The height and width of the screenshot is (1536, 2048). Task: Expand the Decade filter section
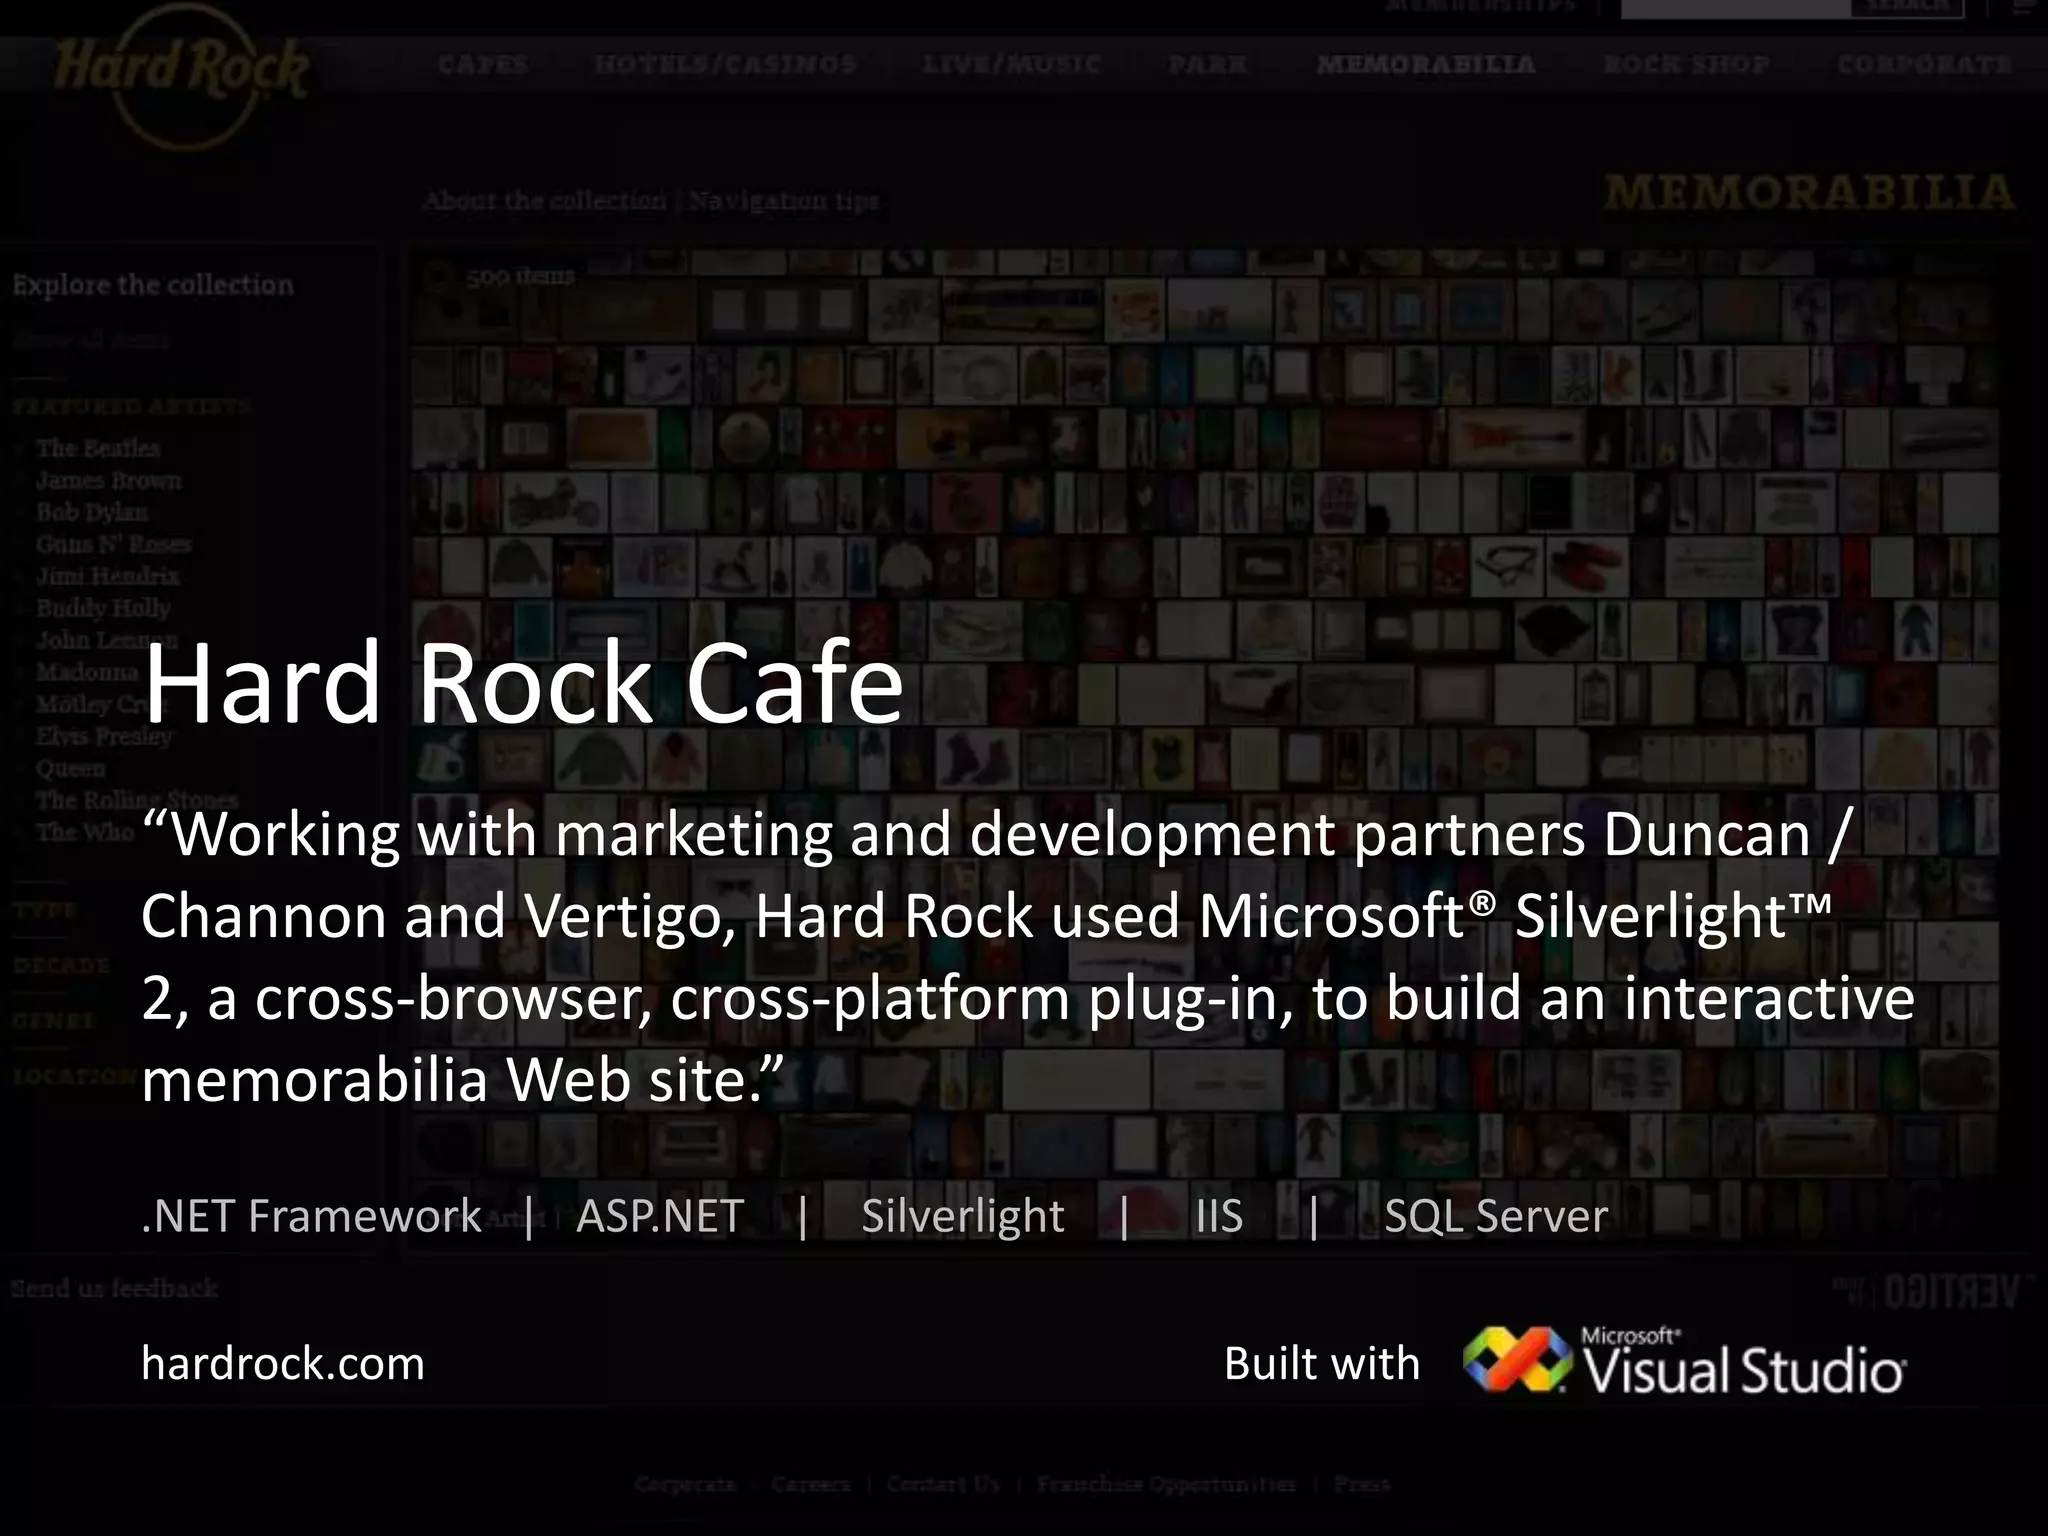pyautogui.click(x=60, y=966)
